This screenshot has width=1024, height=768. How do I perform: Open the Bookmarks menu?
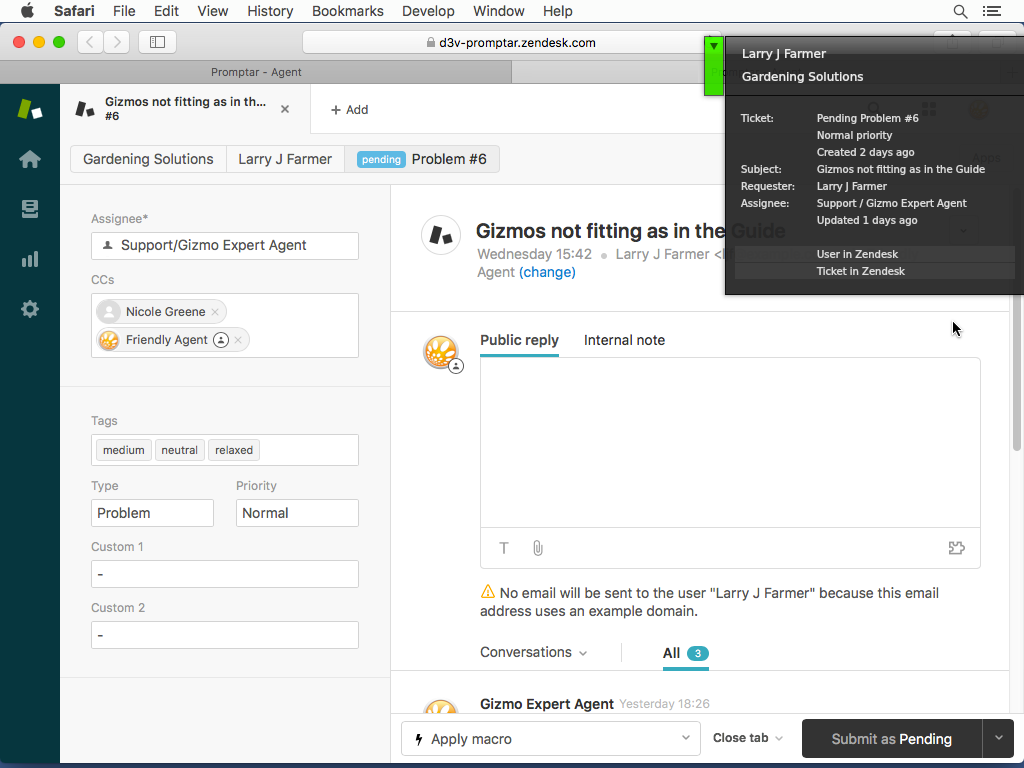click(x=347, y=11)
